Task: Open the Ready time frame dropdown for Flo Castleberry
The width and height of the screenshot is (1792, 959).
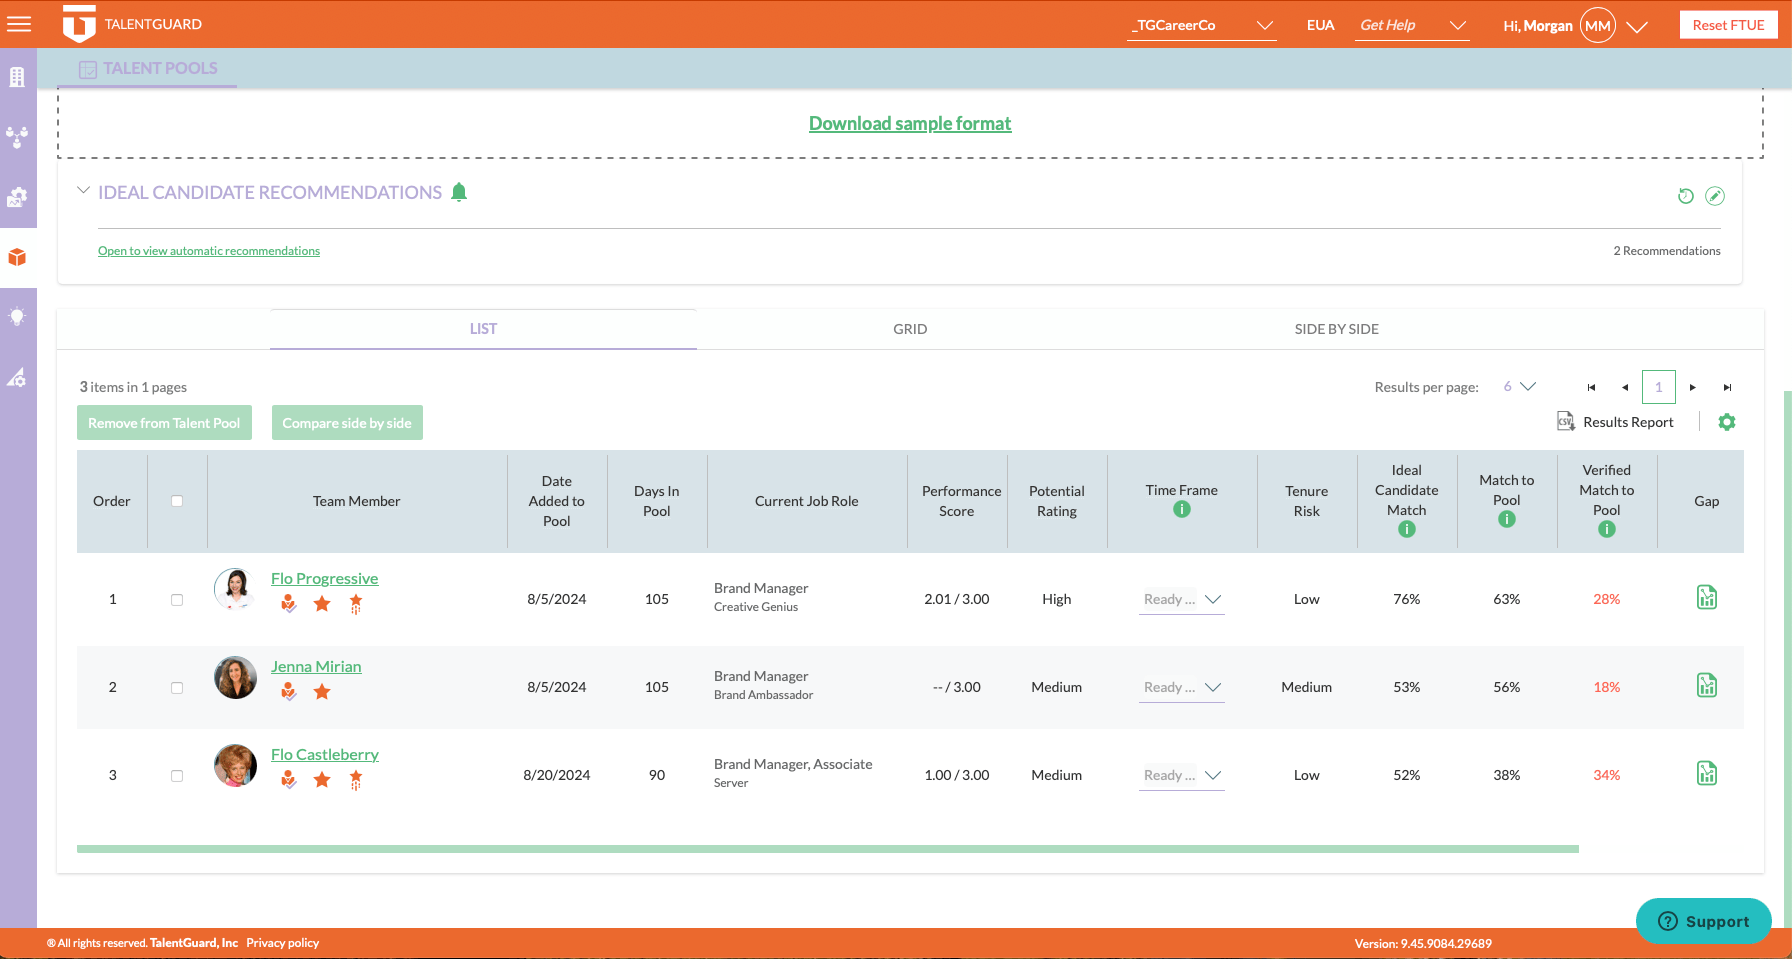Action: tap(1181, 775)
